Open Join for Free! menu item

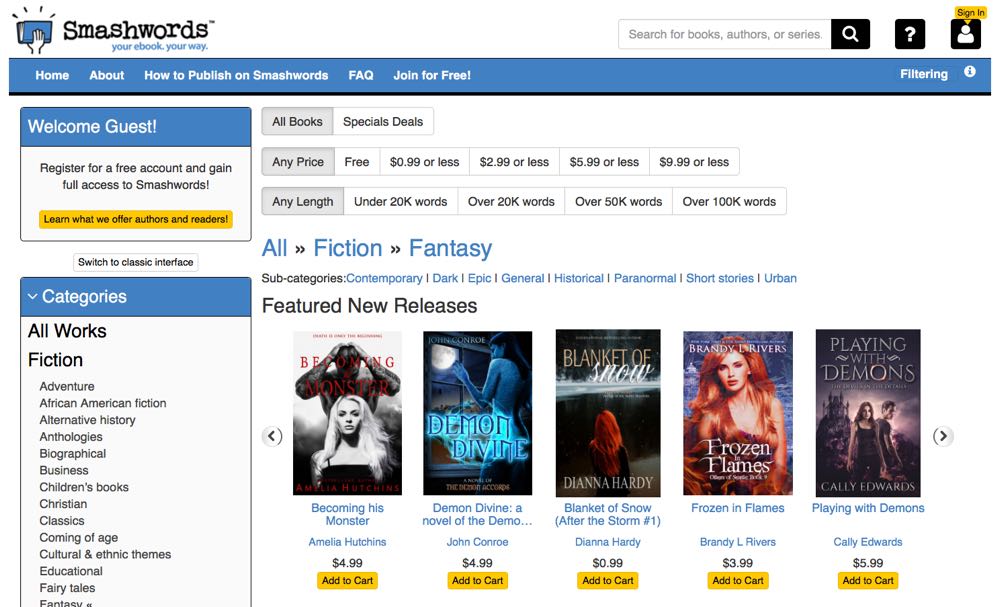click(x=432, y=75)
